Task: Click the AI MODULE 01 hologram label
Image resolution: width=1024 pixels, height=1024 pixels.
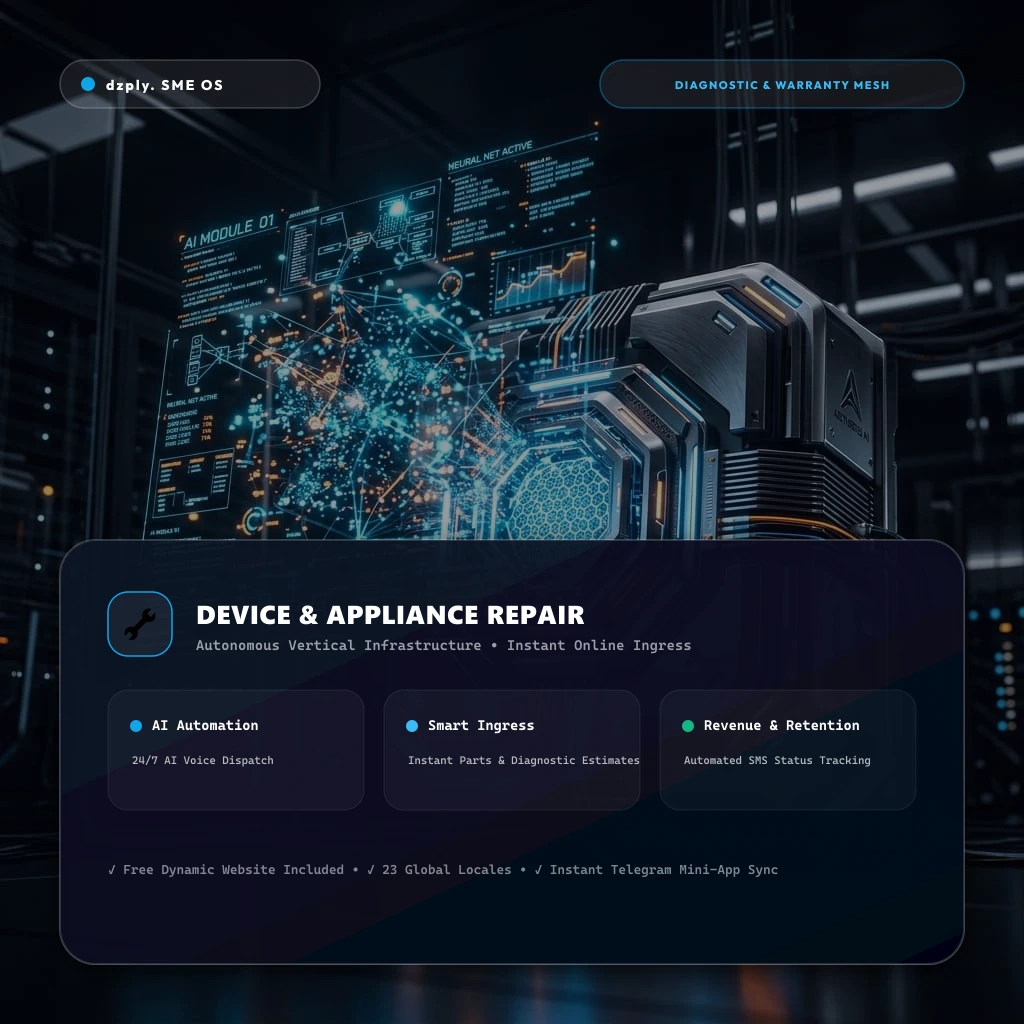Action: coord(229,232)
